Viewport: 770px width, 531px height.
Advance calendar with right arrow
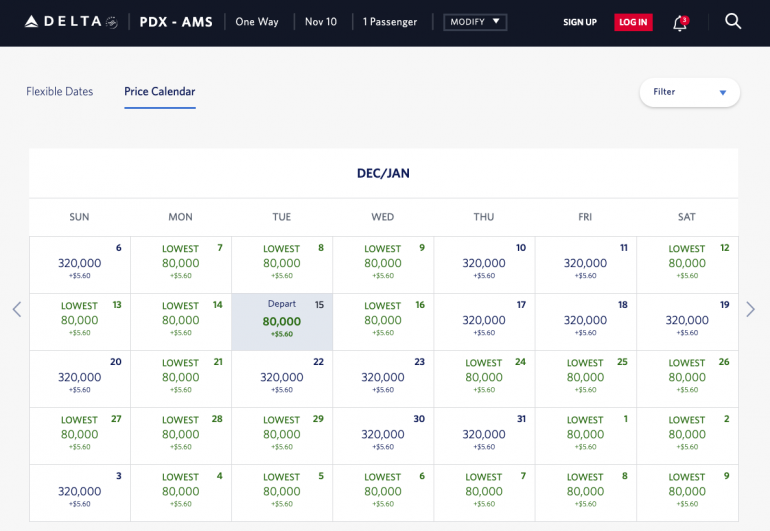[x=751, y=309]
